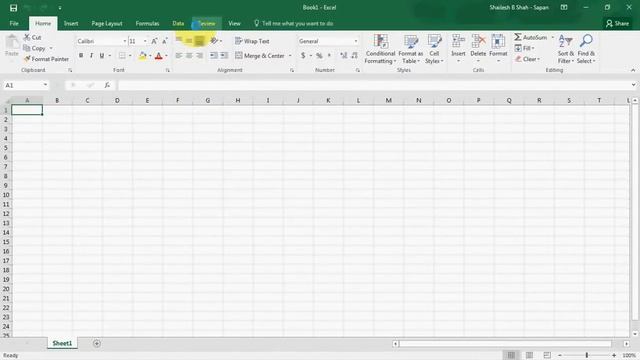Increase the cell indent

224,56
